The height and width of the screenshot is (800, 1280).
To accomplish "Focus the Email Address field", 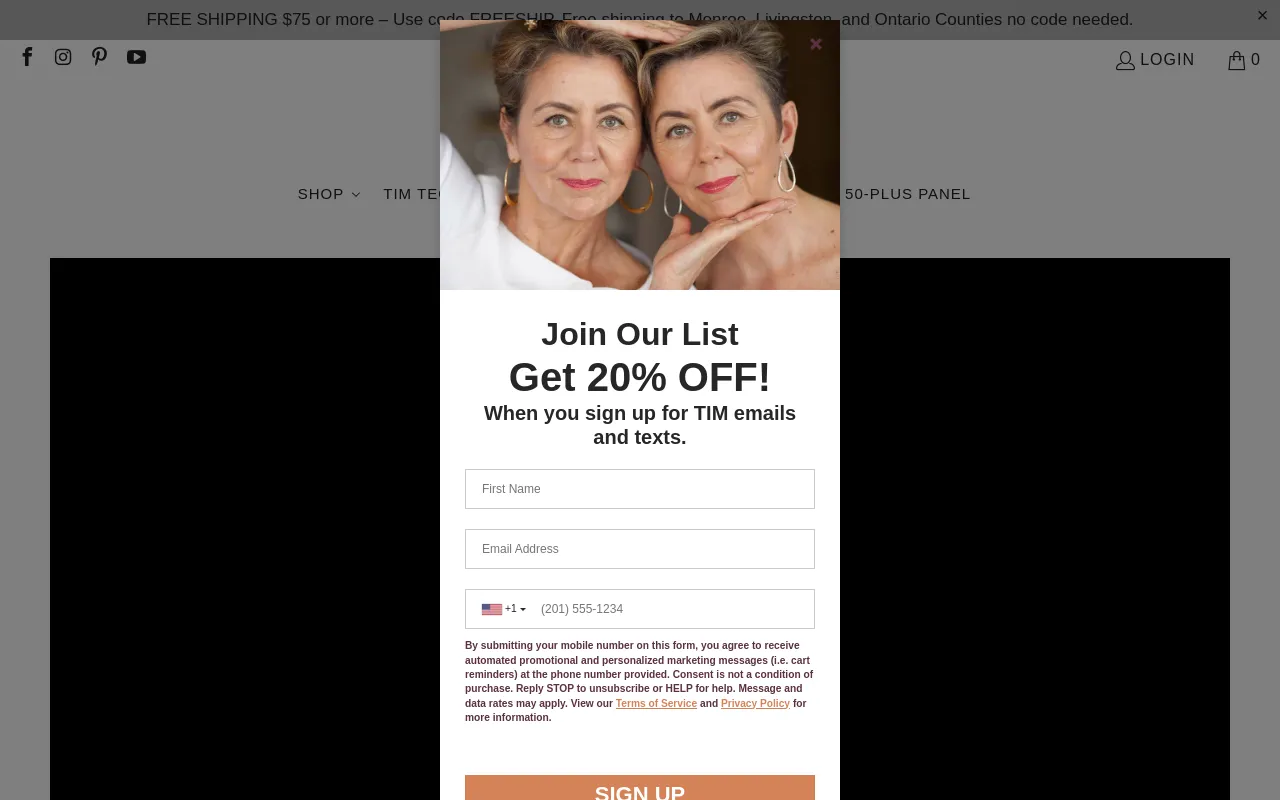I will coord(640,549).
